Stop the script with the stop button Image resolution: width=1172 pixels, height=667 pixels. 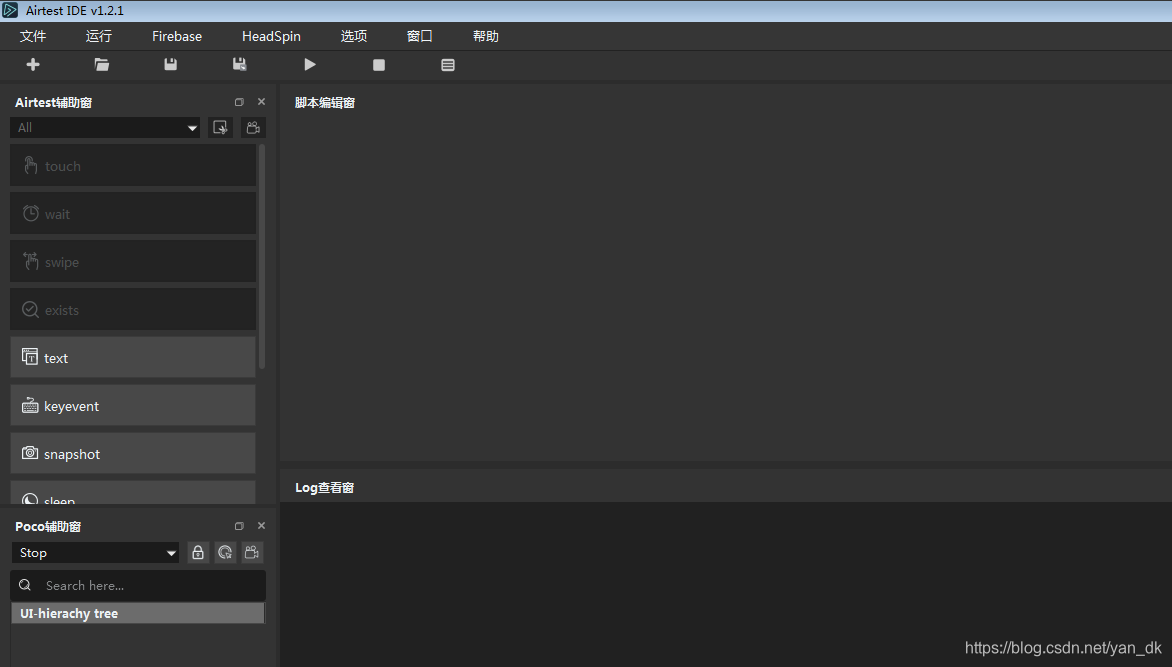click(379, 65)
